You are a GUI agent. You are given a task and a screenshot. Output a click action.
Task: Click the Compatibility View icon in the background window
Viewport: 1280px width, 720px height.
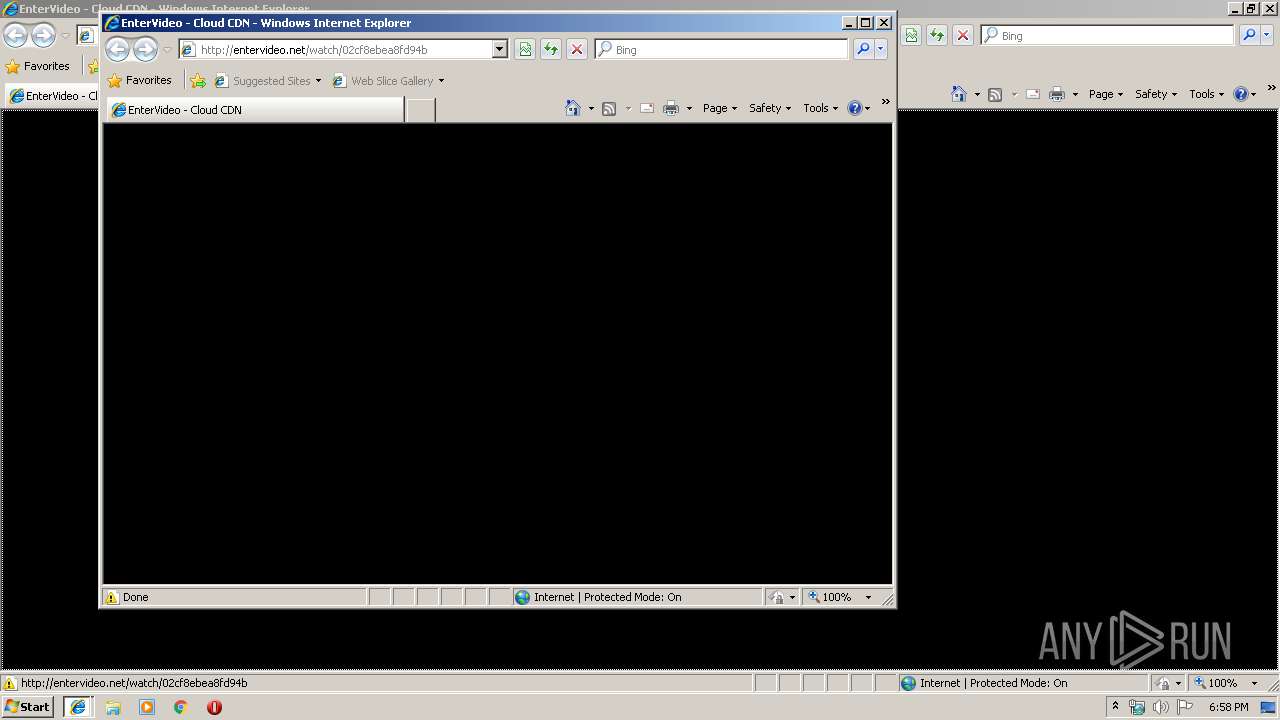(911, 35)
